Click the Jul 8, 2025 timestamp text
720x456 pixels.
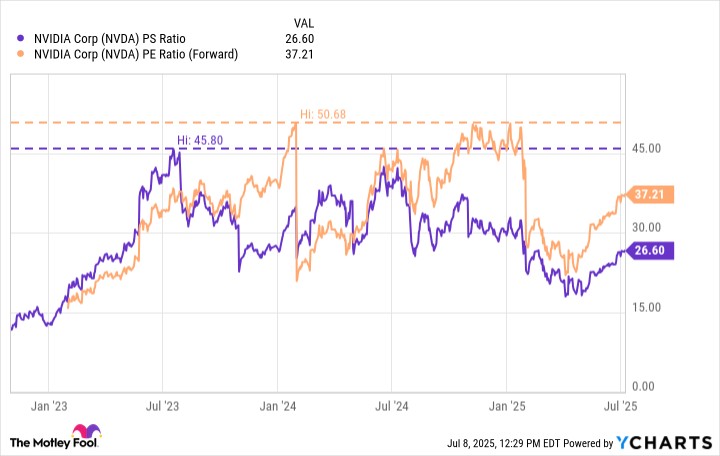pyautogui.click(x=504, y=443)
